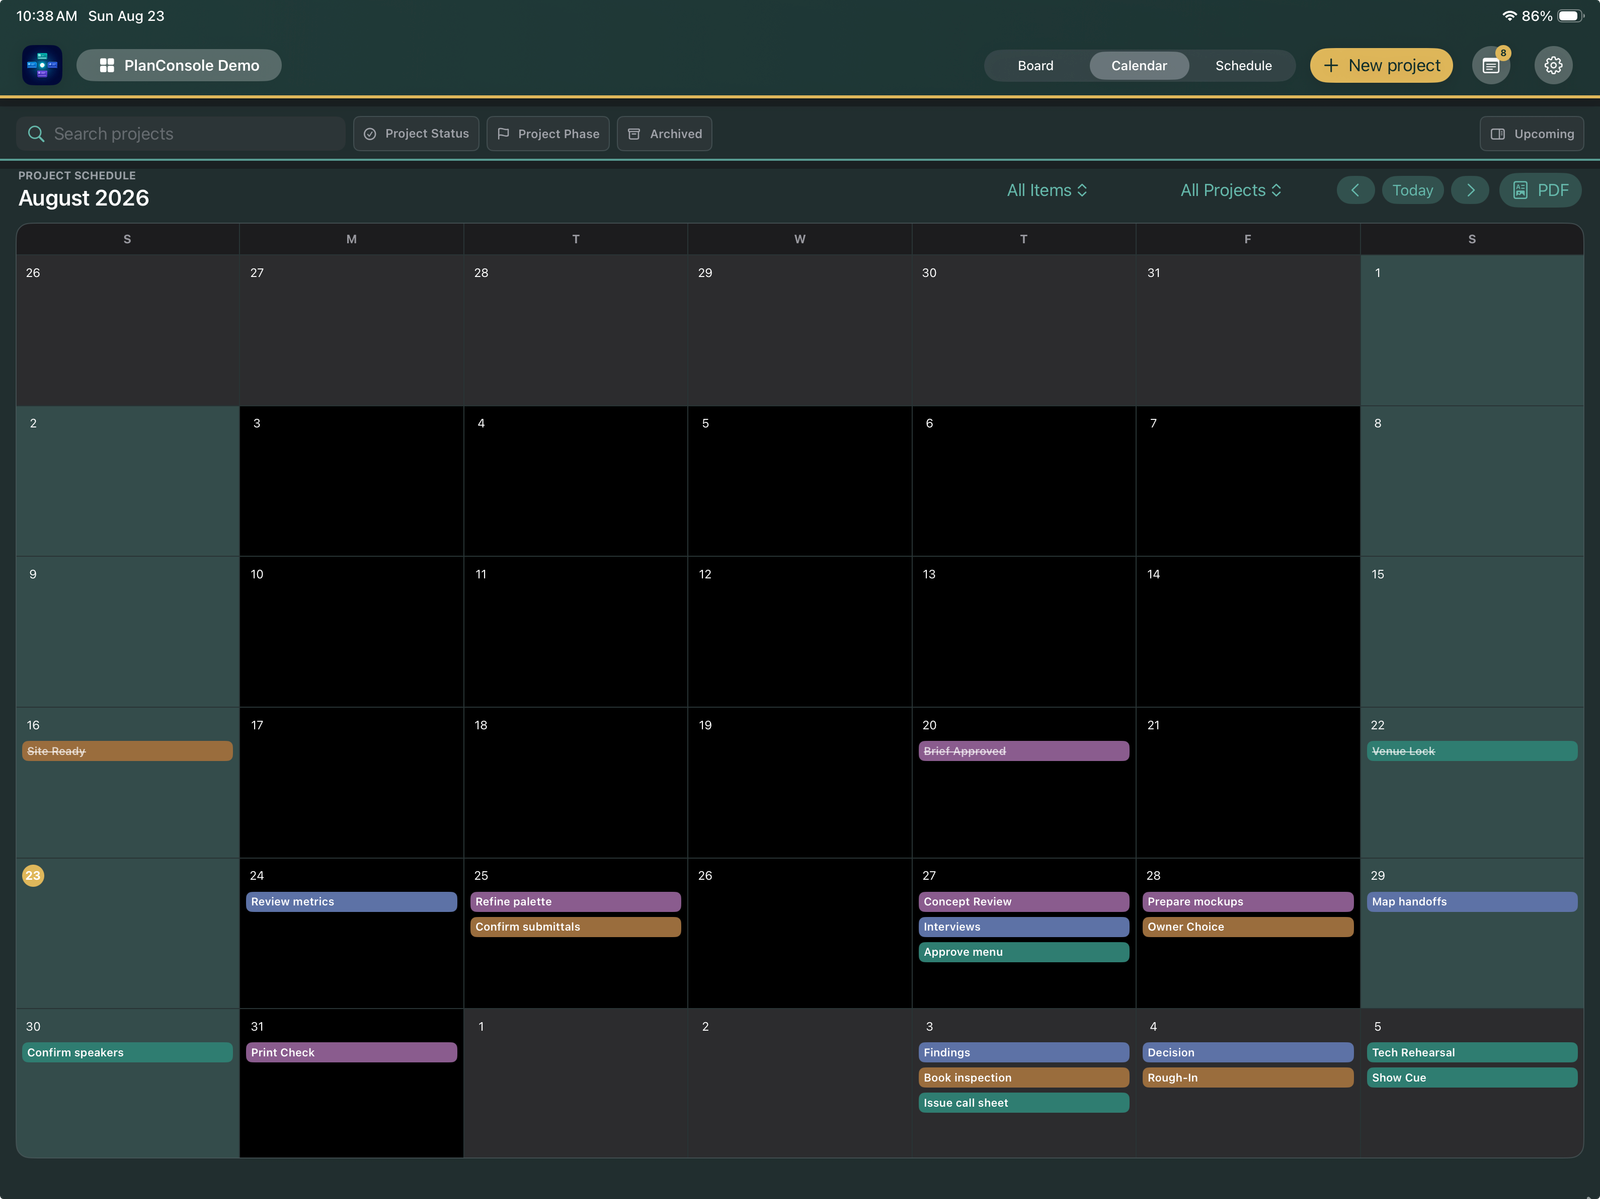
Task: Open the Interviews event
Action: [x=1024, y=927]
